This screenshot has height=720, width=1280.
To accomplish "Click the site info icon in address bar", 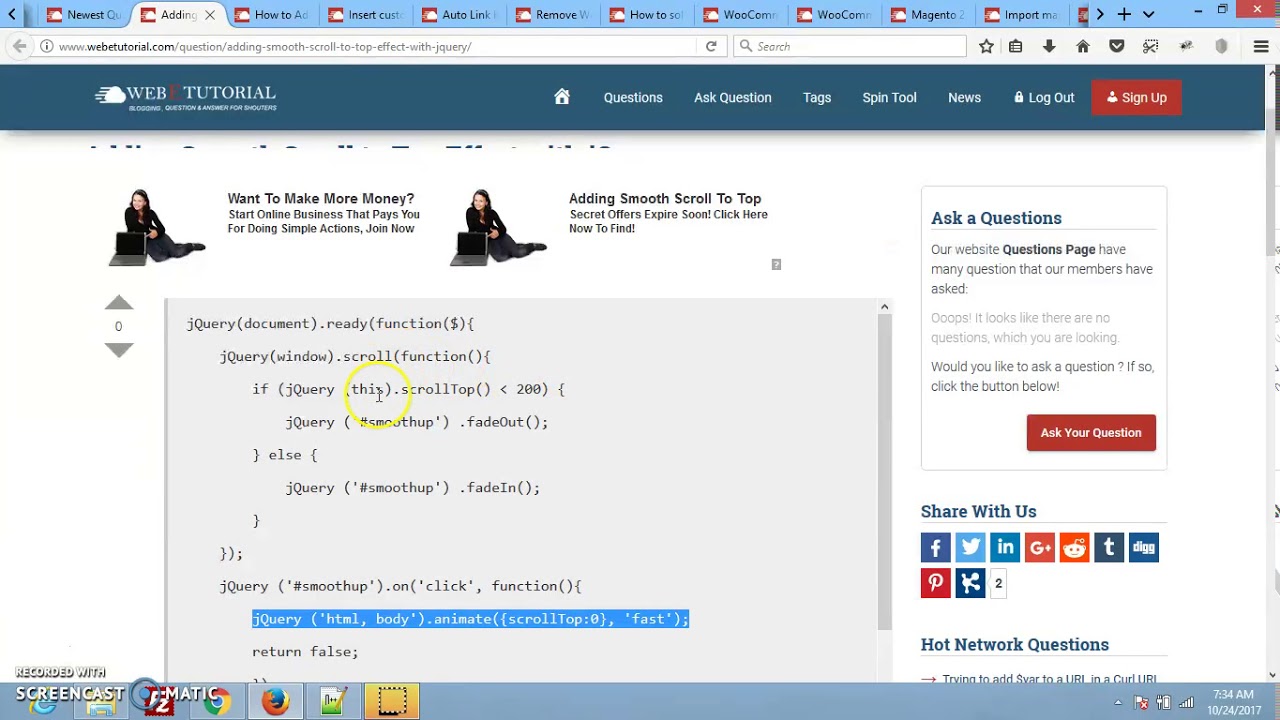I will pos(46,46).
